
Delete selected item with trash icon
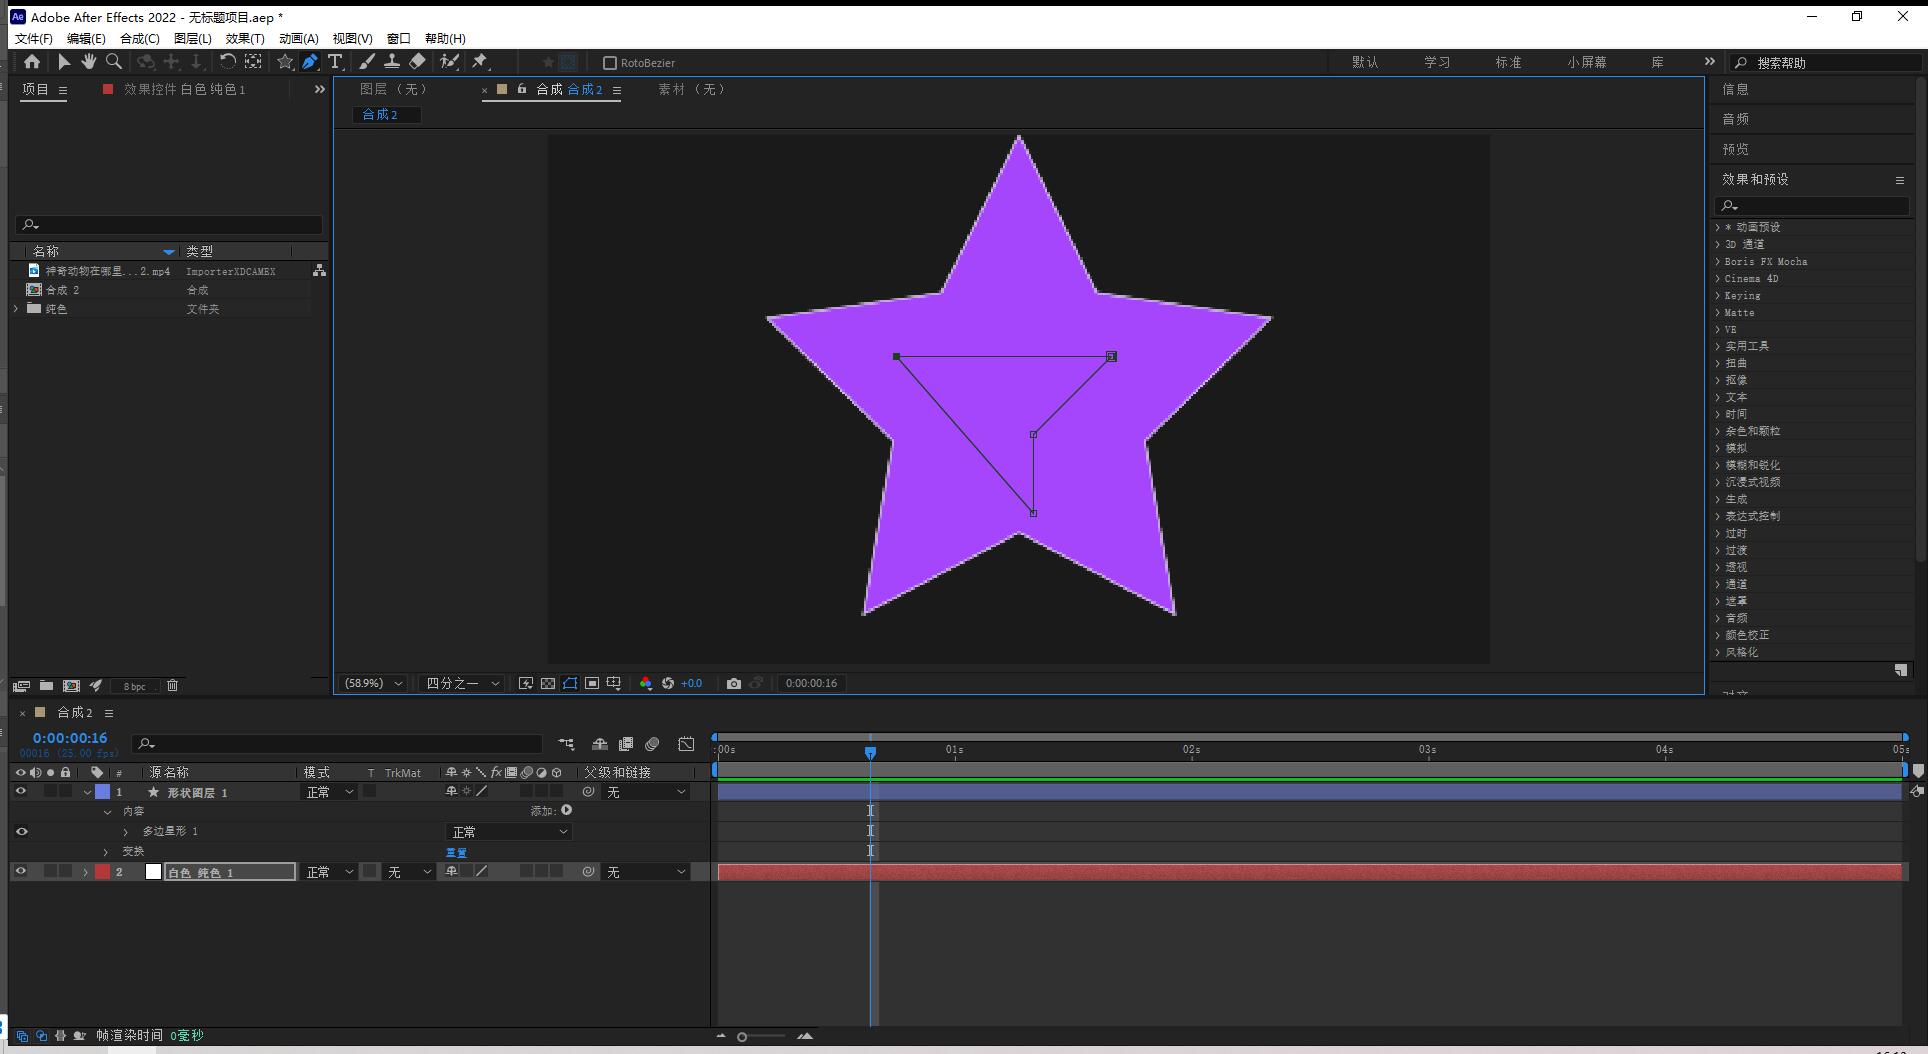tap(172, 686)
